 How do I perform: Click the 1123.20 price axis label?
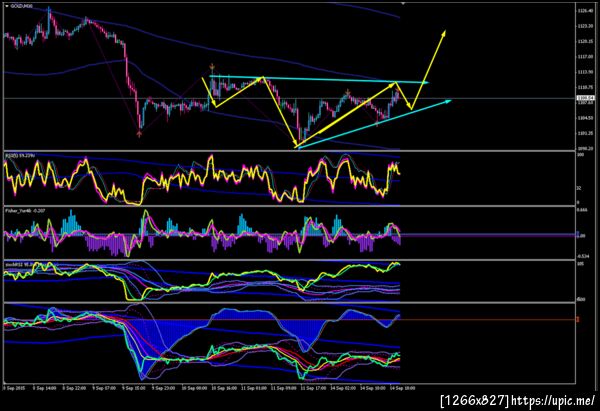point(585,26)
